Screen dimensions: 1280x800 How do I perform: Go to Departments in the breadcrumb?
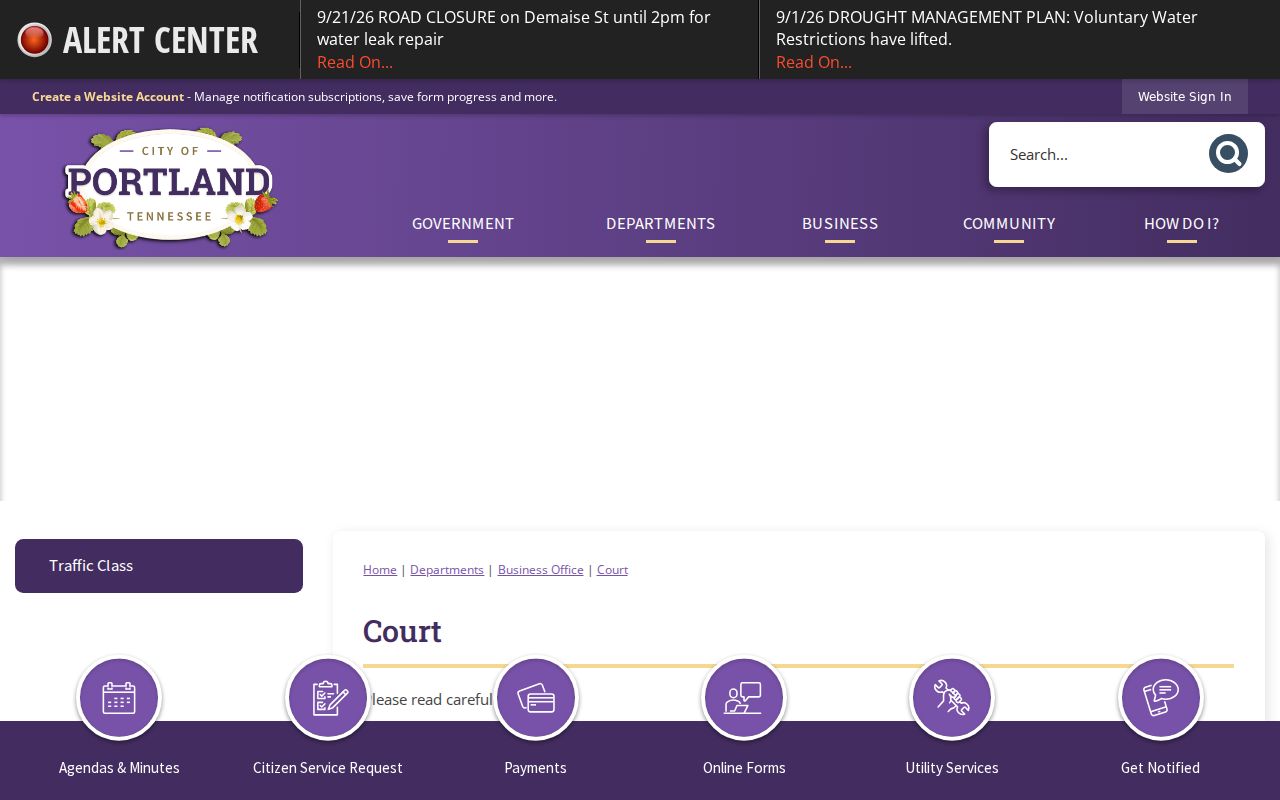(447, 570)
